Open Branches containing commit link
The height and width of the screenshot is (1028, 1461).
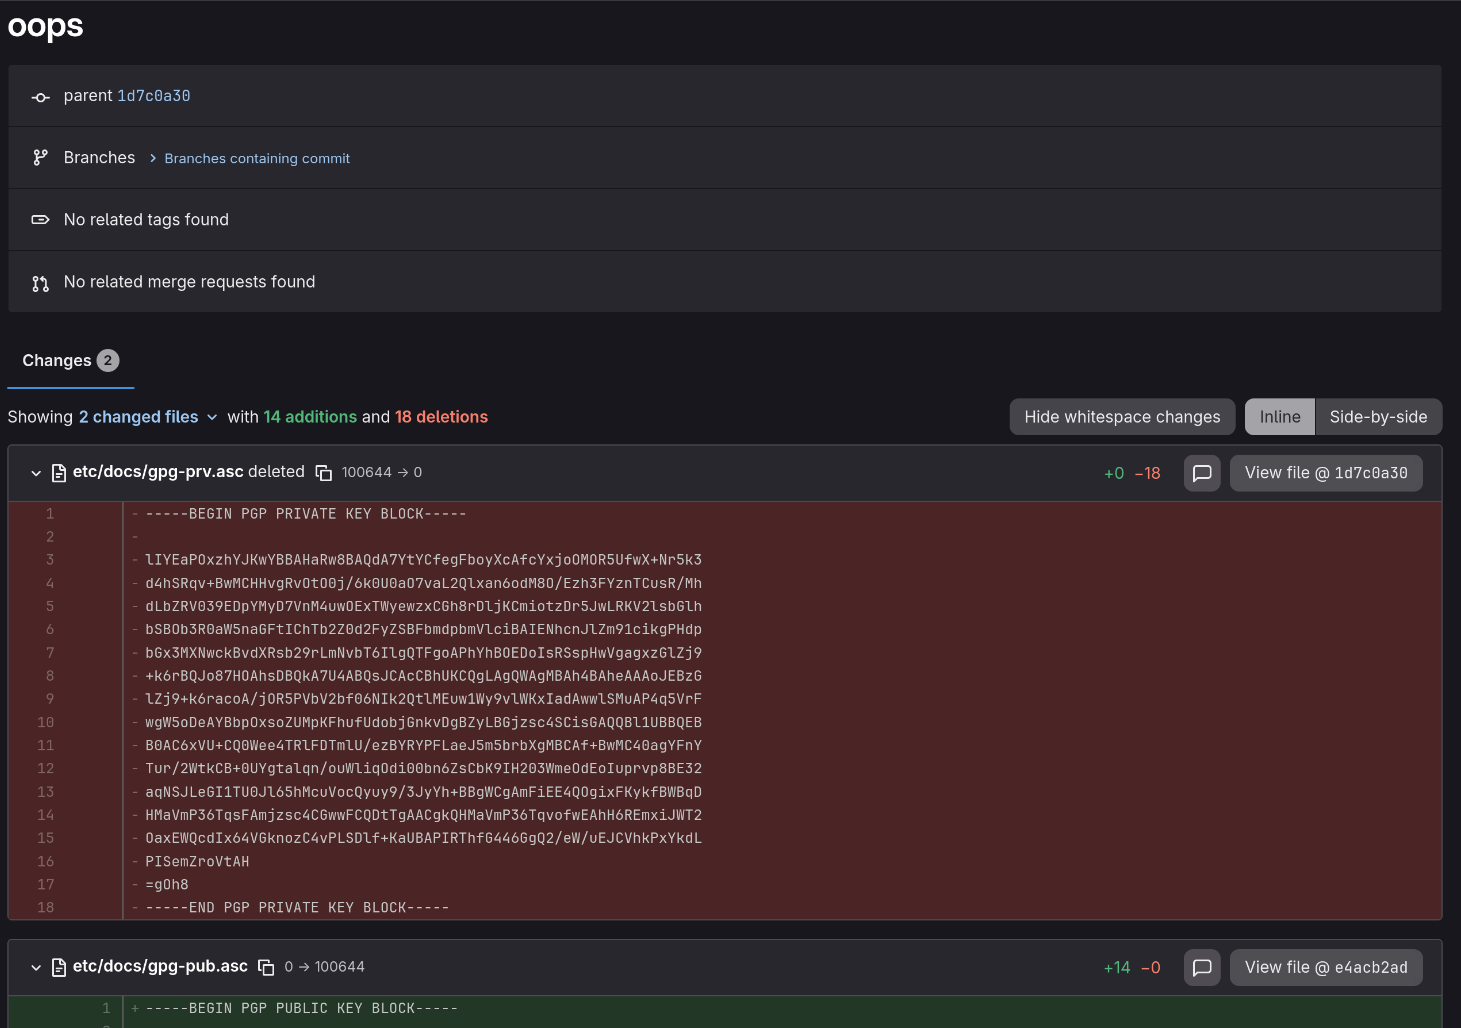pyautogui.click(x=257, y=158)
